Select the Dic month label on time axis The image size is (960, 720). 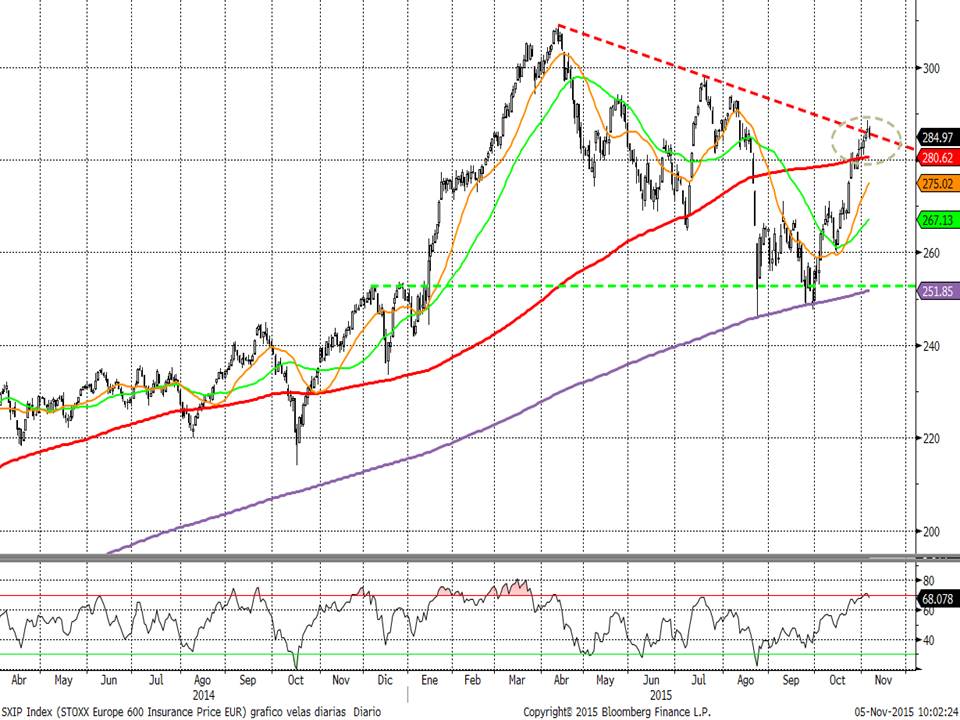(x=385, y=680)
